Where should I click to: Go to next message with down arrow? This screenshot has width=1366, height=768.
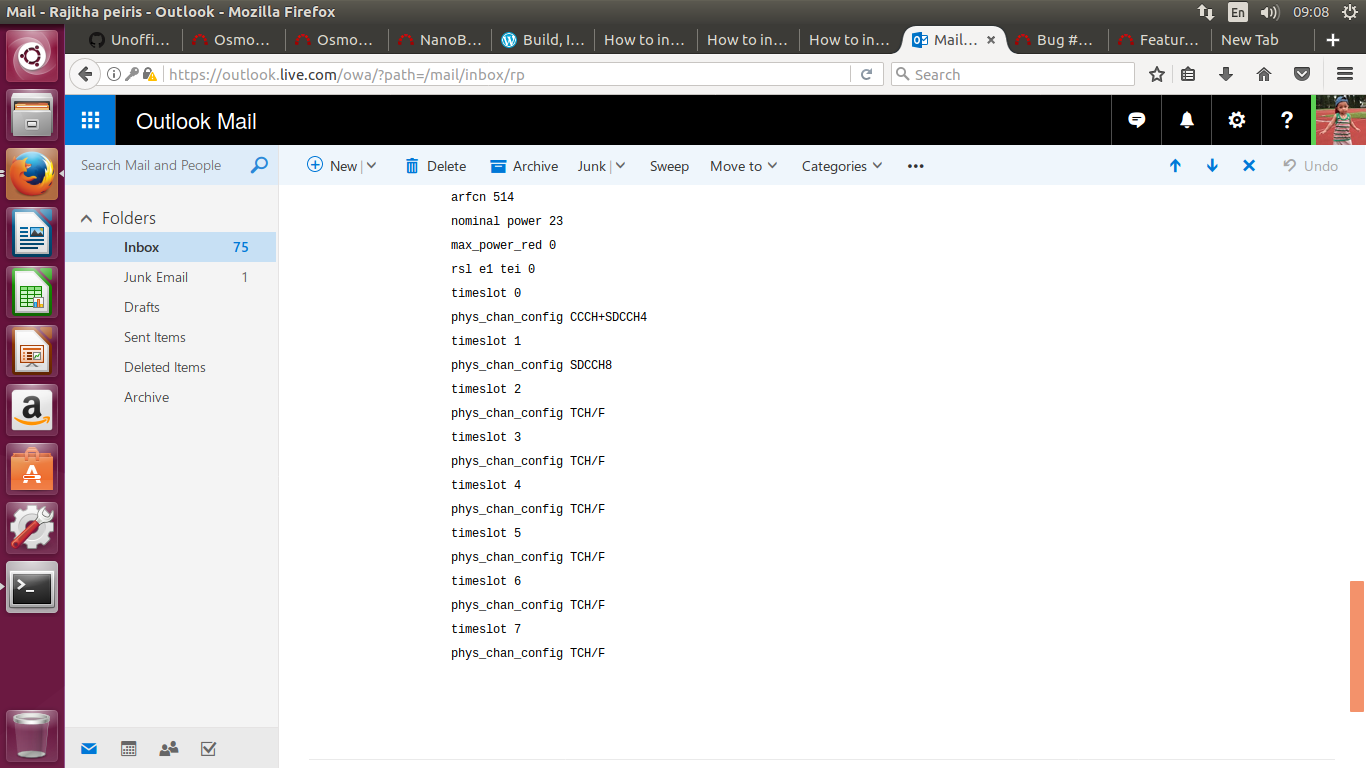pos(1212,166)
